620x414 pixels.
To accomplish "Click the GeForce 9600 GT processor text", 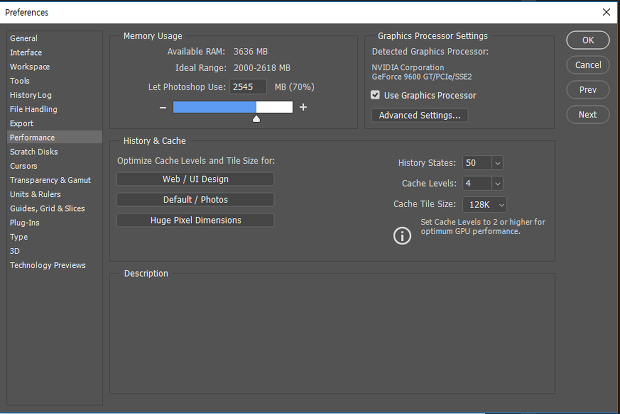I will [x=422, y=77].
